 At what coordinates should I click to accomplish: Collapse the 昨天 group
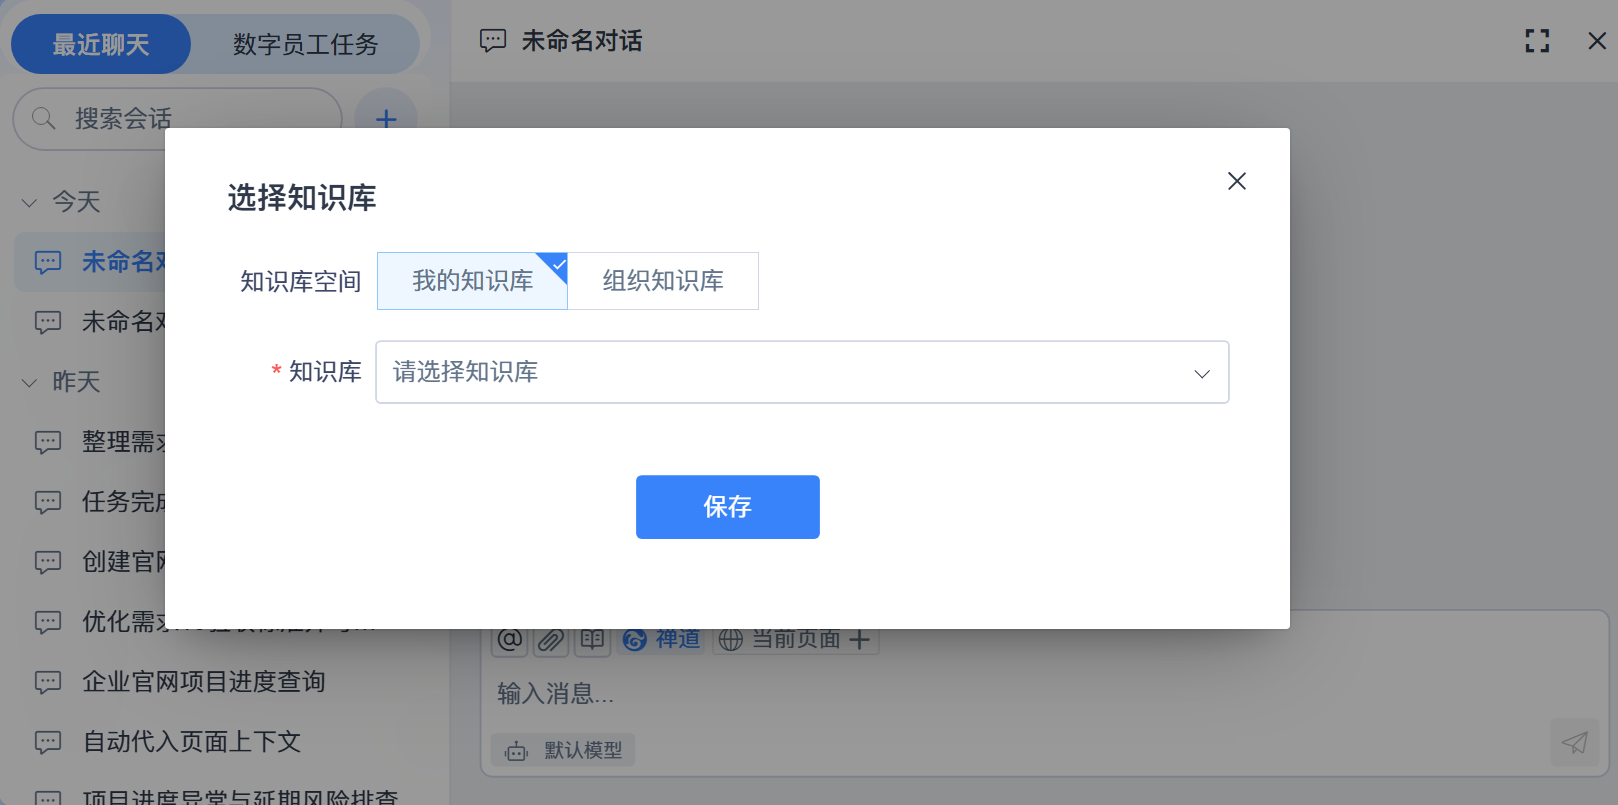[30, 382]
